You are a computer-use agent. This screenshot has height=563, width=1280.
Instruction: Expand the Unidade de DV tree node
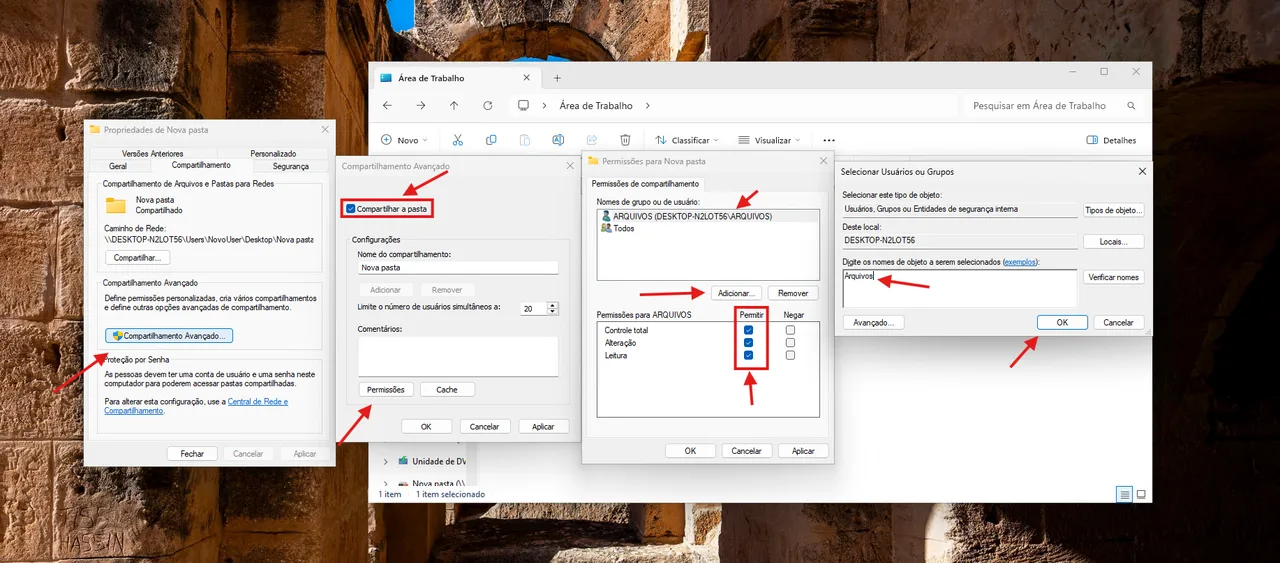(x=386, y=461)
